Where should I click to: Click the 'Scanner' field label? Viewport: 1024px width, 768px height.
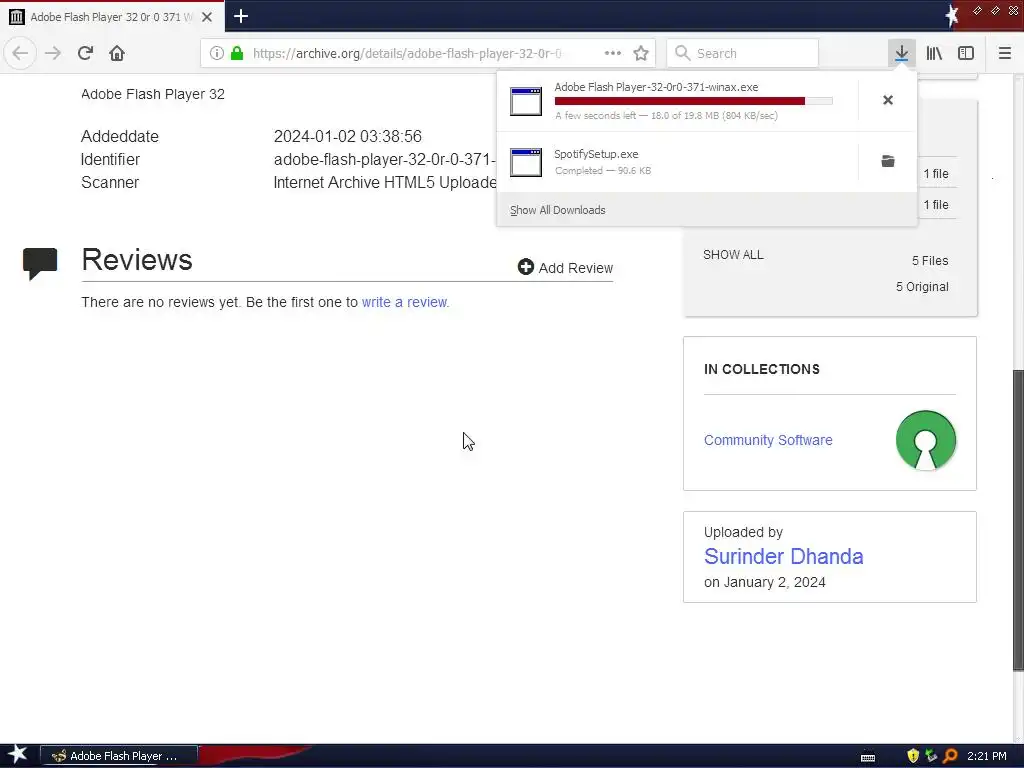coord(110,182)
